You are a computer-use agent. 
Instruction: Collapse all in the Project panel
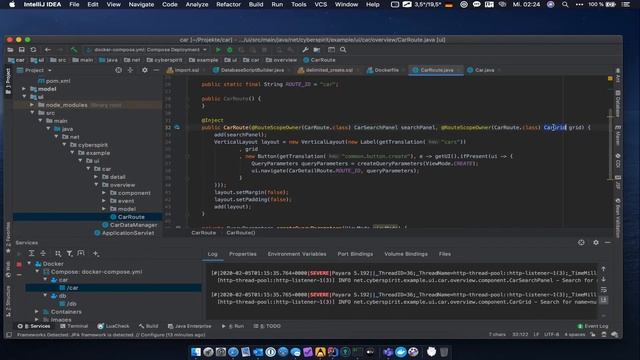click(x=130, y=70)
